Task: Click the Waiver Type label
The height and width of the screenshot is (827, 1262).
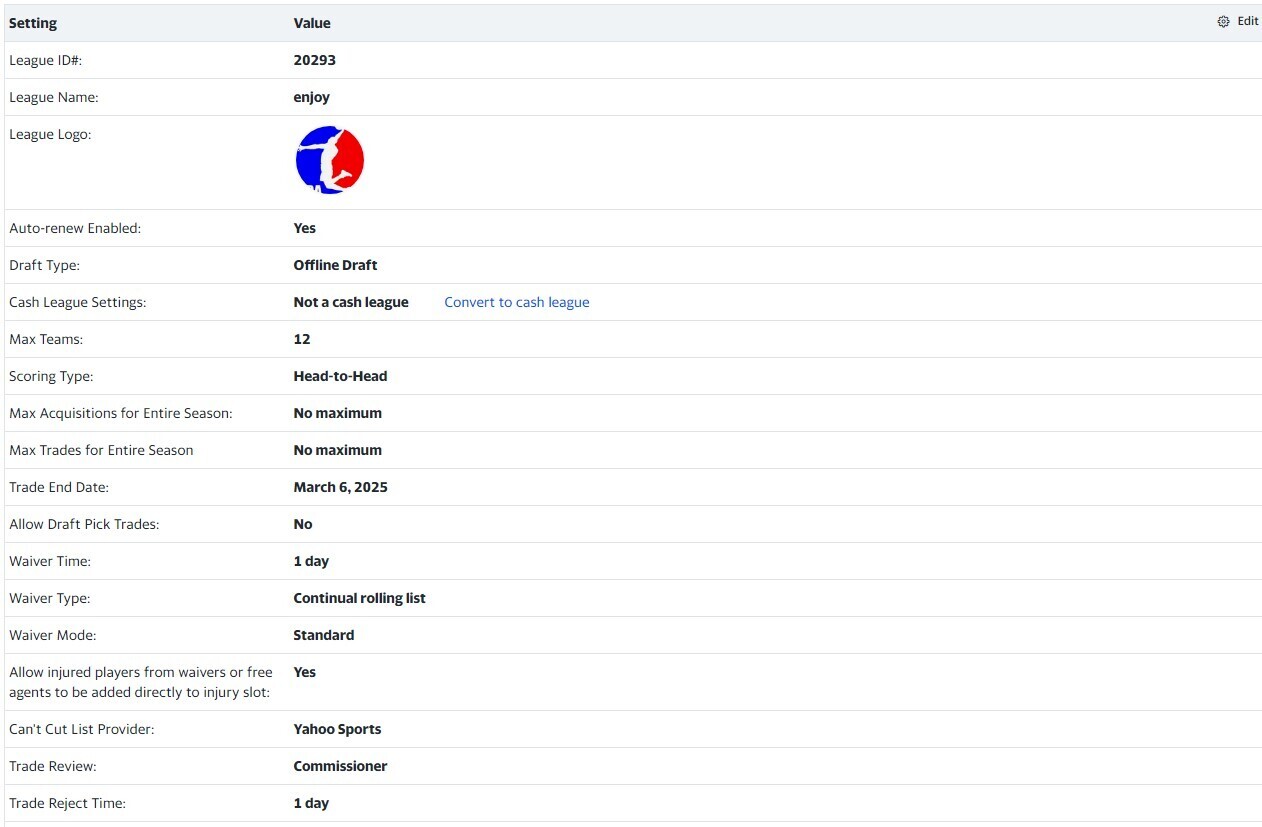Action: pos(50,598)
